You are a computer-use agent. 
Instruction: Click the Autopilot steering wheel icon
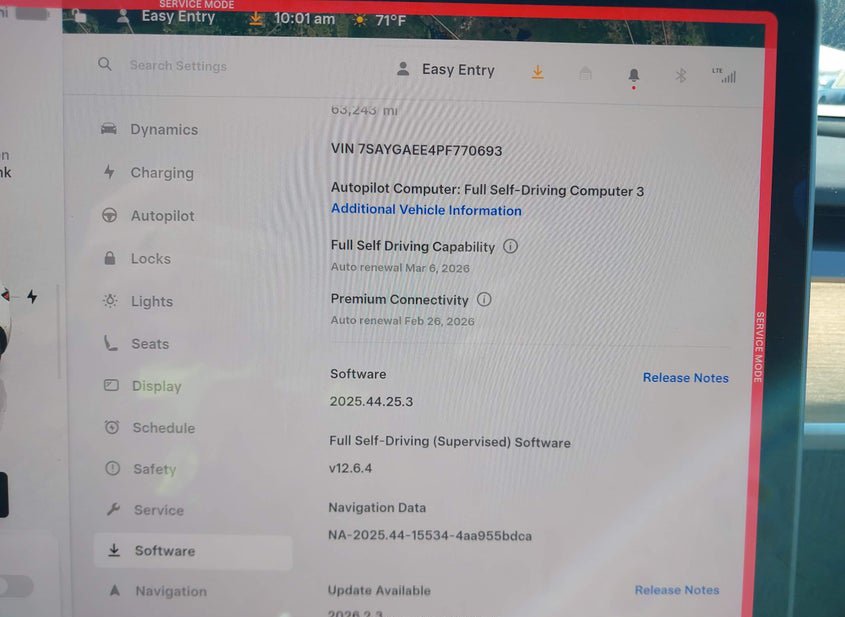[109, 215]
